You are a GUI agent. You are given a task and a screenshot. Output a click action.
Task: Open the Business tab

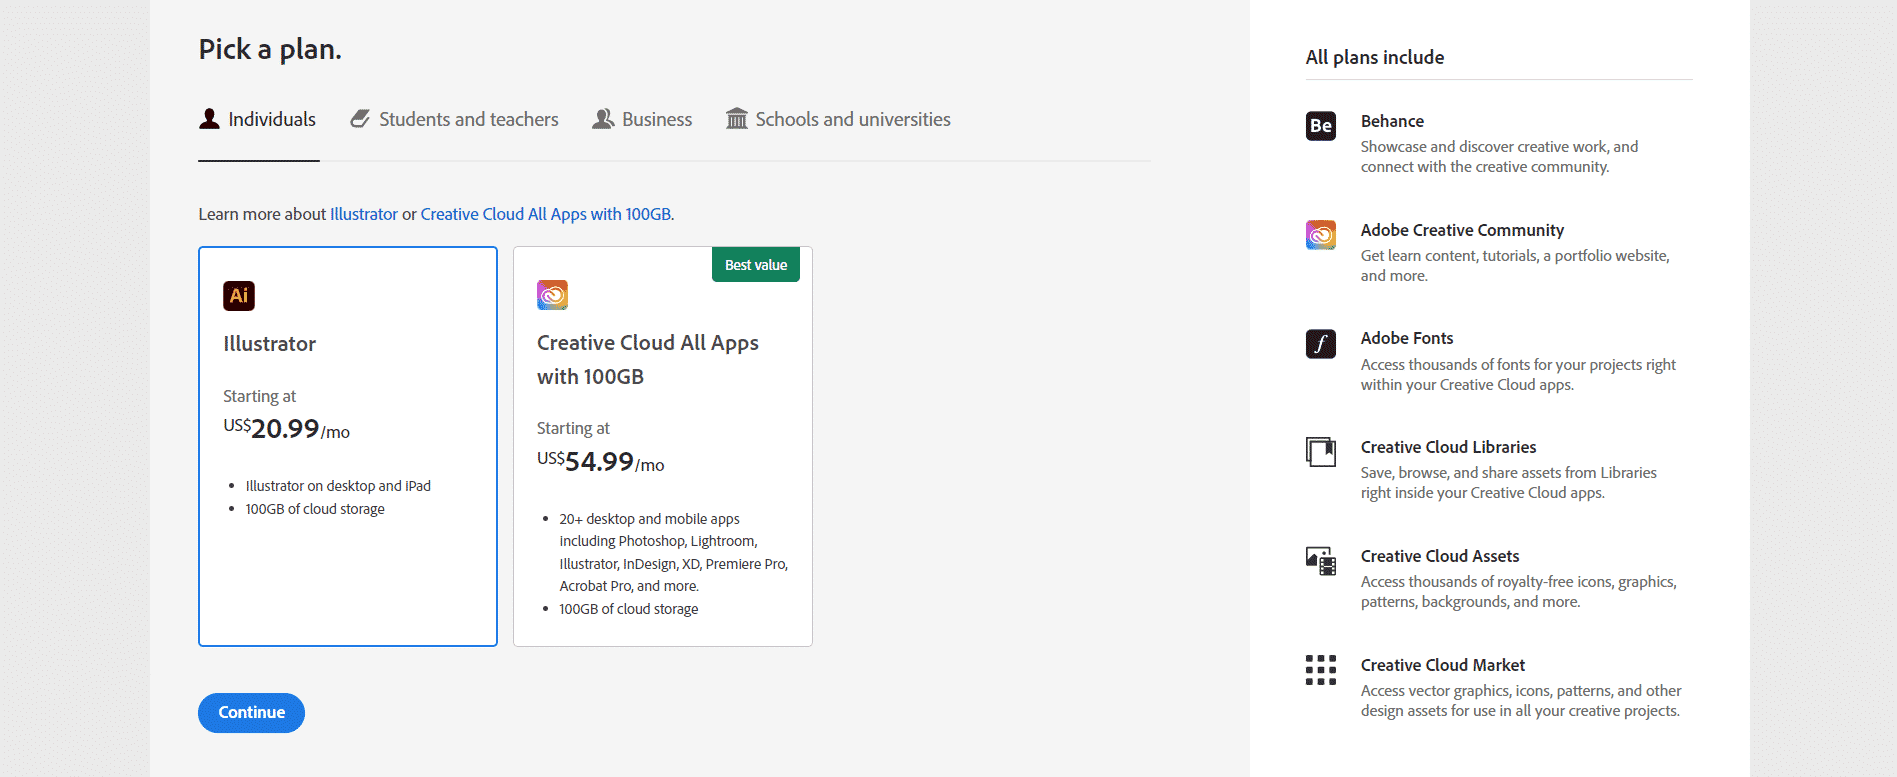(x=642, y=120)
